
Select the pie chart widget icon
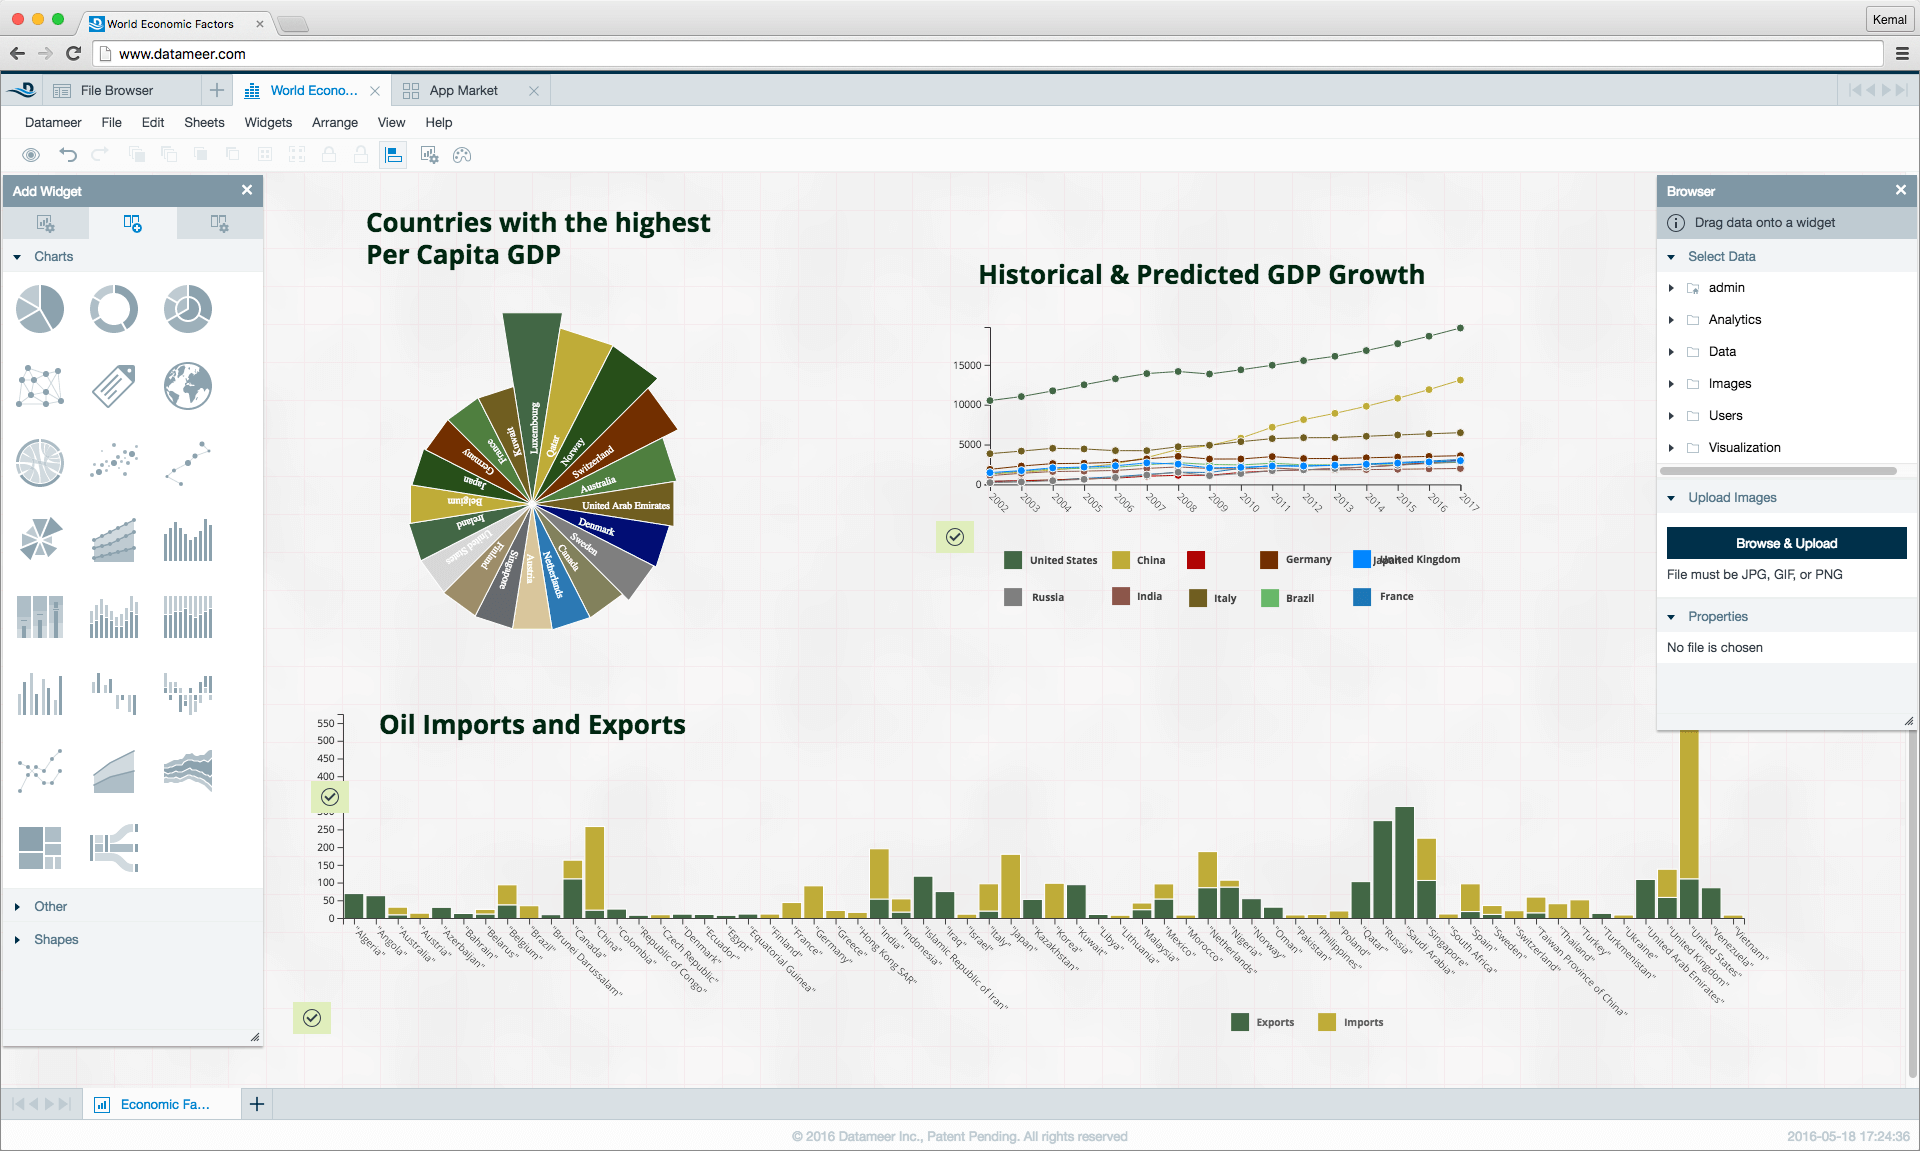pyautogui.click(x=40, y=309)
